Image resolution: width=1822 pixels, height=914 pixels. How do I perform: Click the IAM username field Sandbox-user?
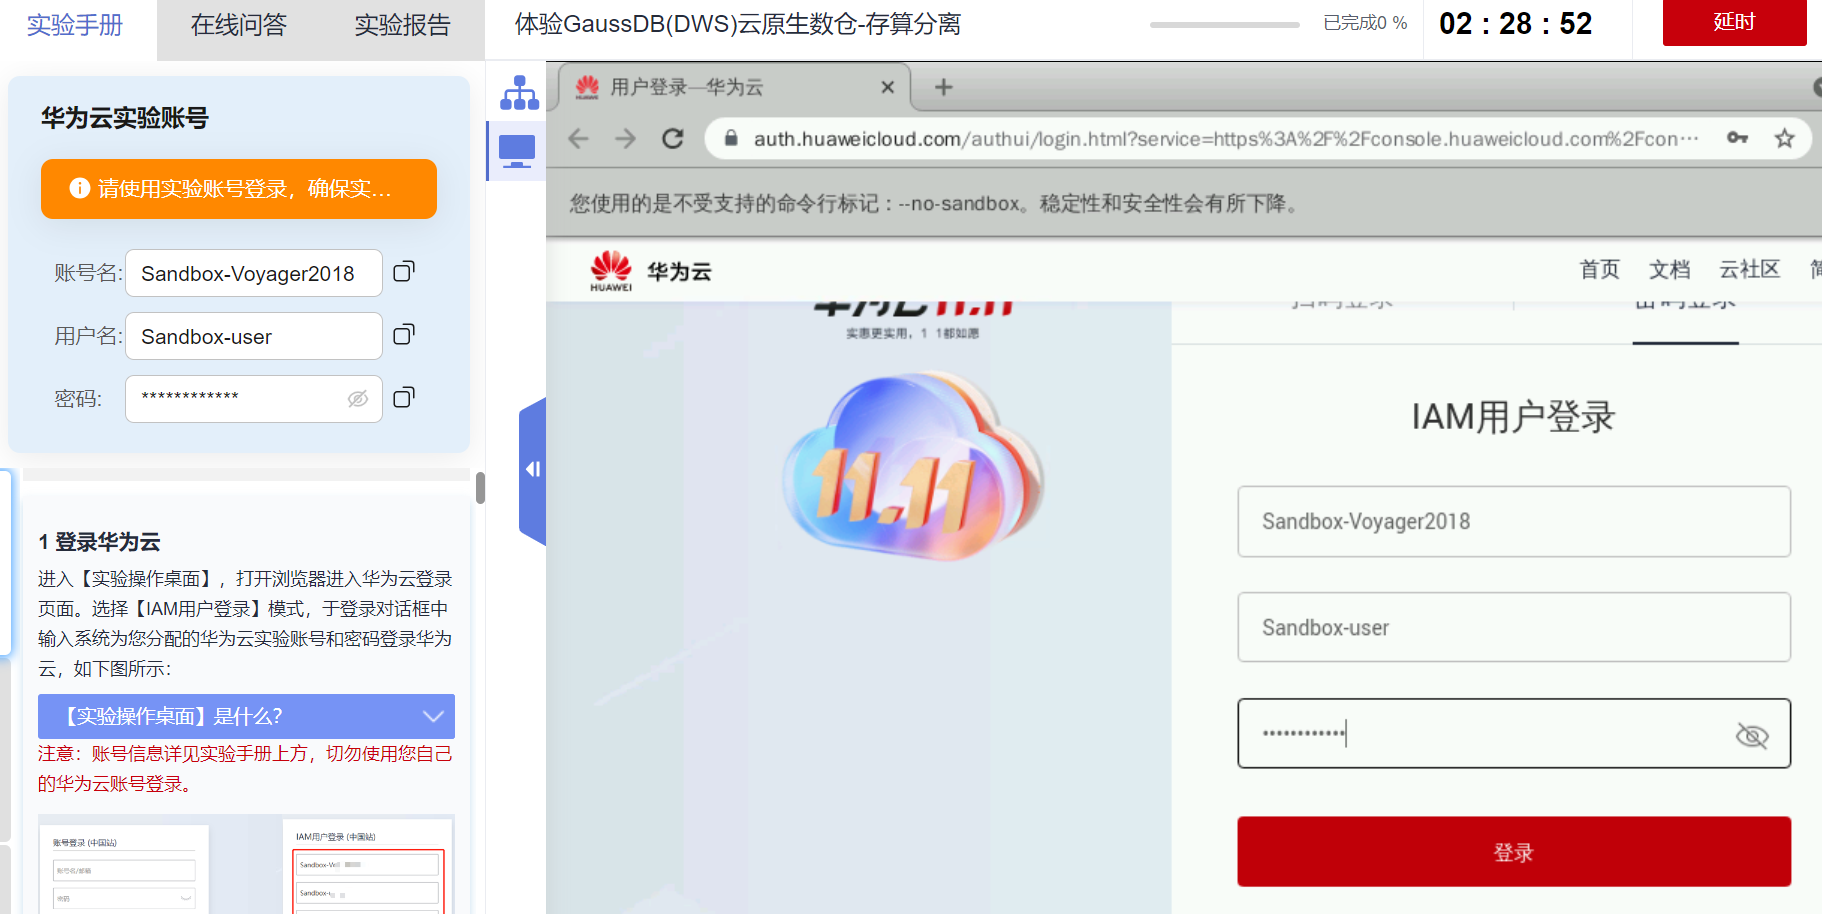click(1514, 627)
